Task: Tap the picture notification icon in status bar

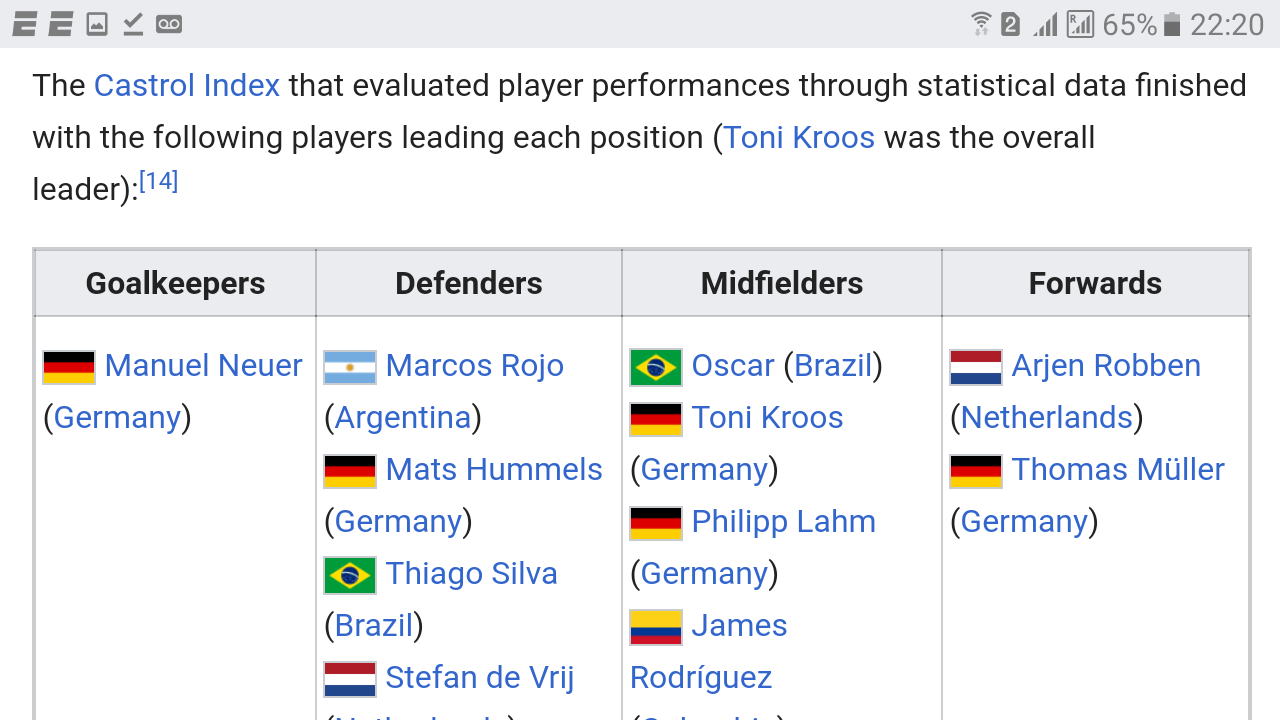Action: coord(97,24)
